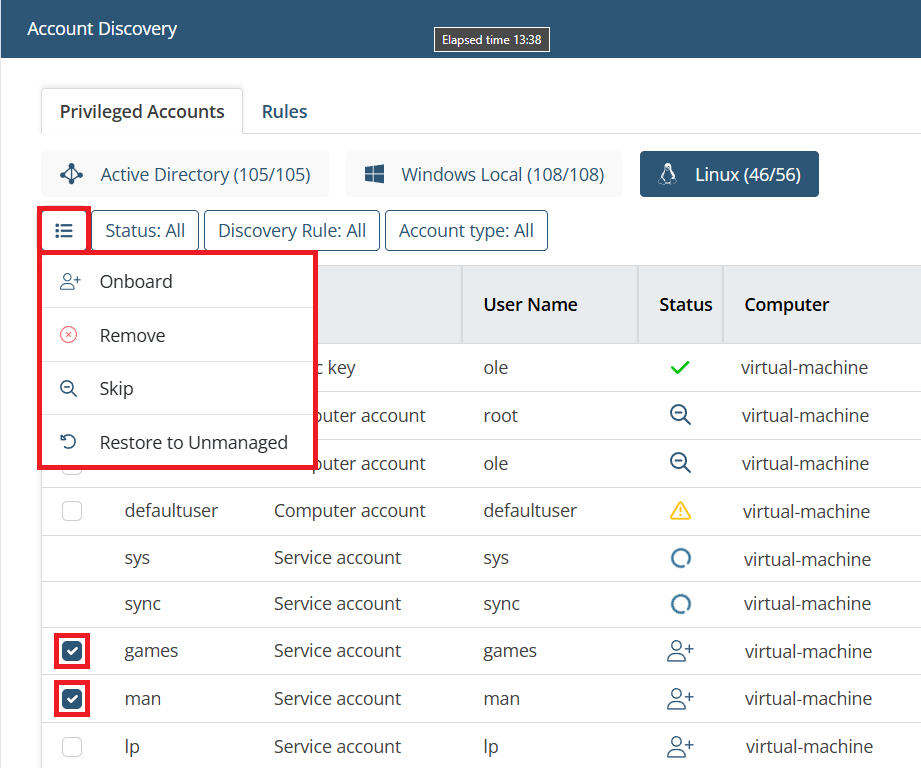Switch to the Rules tab
Viewport: 921px width, 768px height.
284,112
